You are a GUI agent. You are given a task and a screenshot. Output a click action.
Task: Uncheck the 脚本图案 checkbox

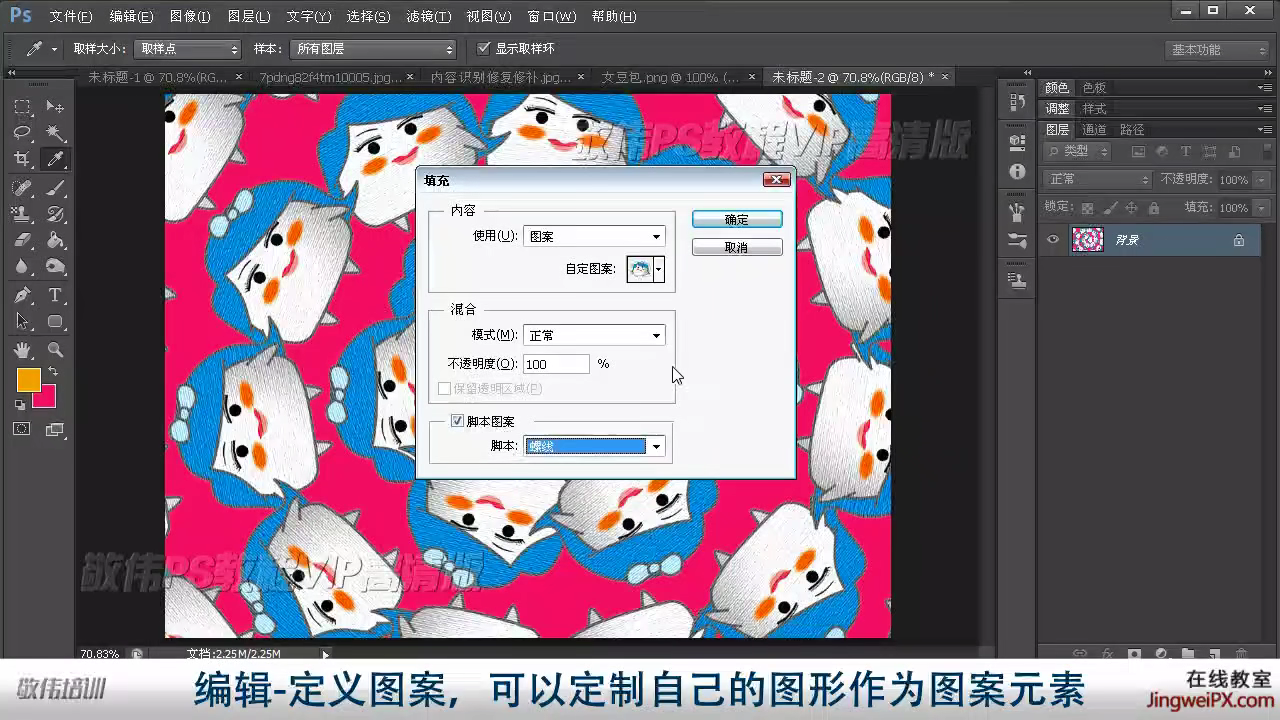point(457,421)
